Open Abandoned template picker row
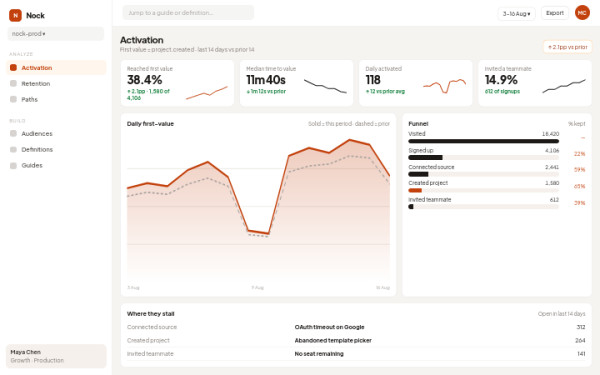Image resolution: width=600 pixels, height=375 pixels. (356, 341)
